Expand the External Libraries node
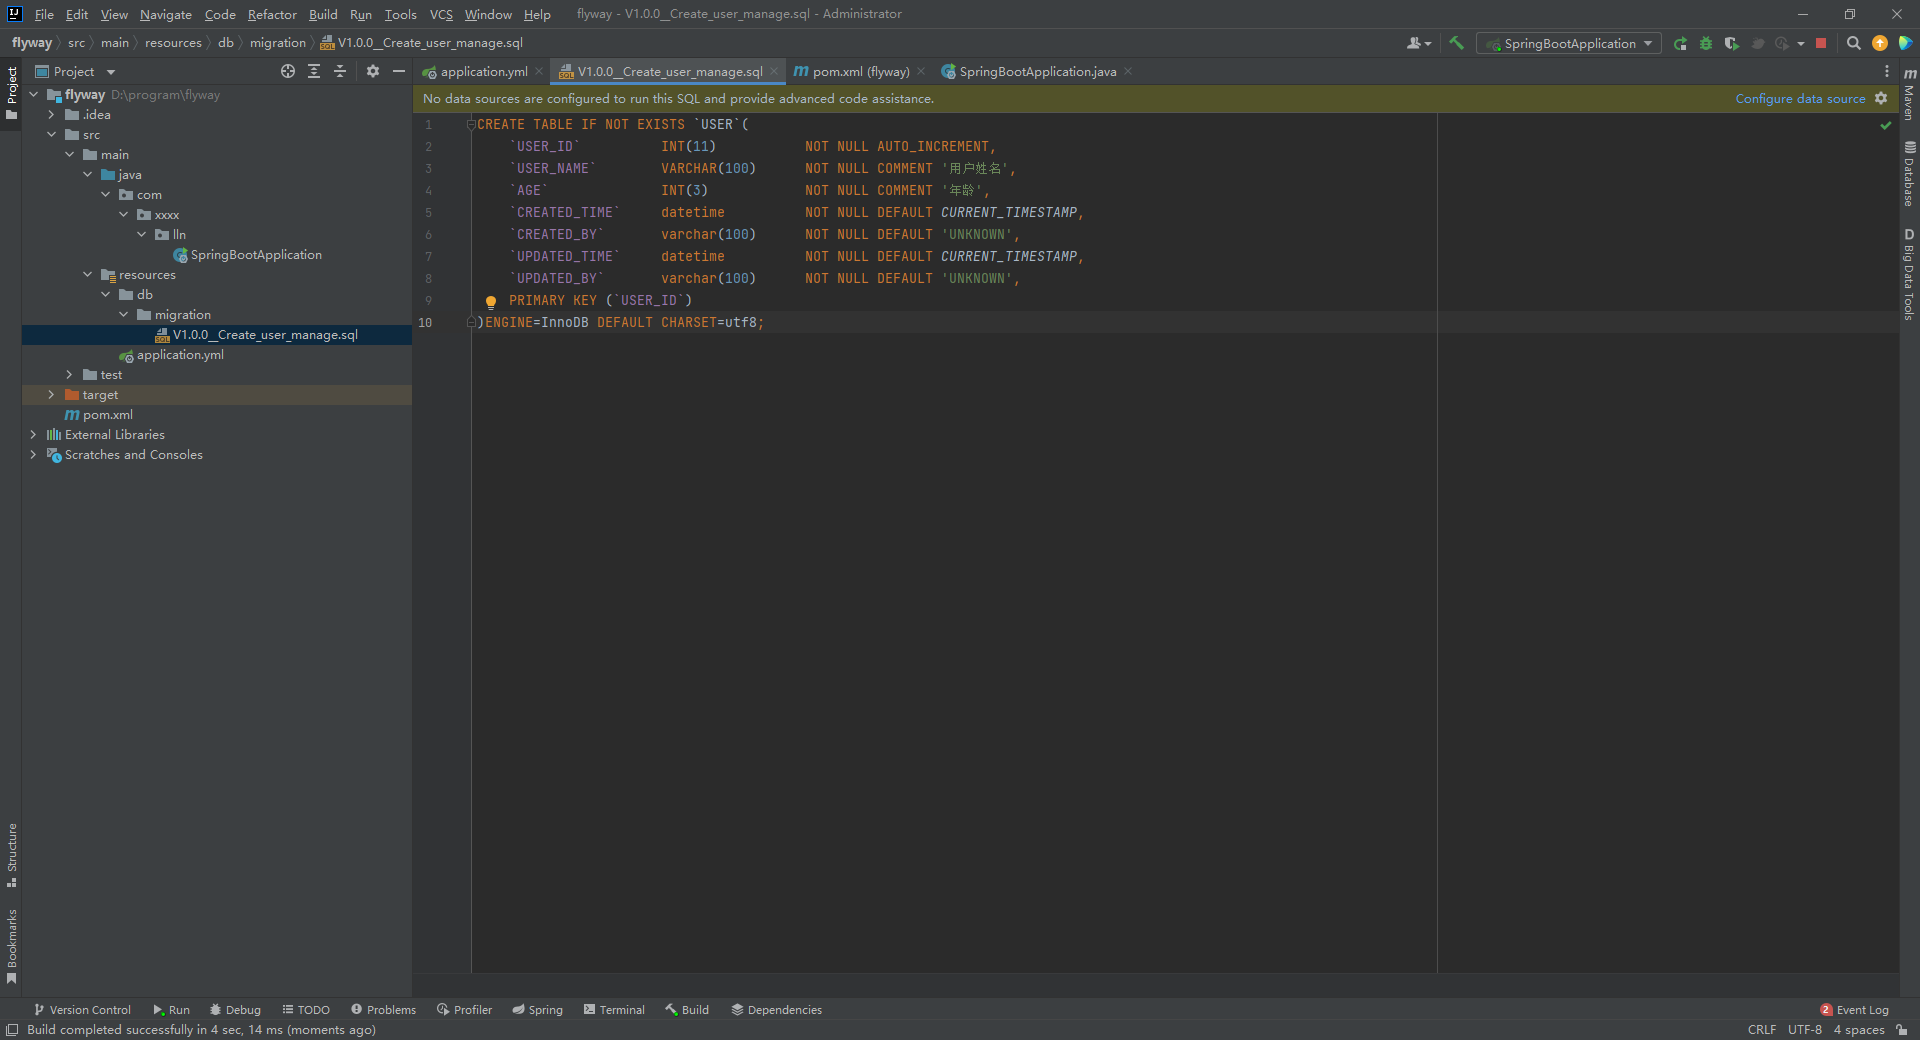Screen dimensions: 1920x1040 click(x=35, y=434)
